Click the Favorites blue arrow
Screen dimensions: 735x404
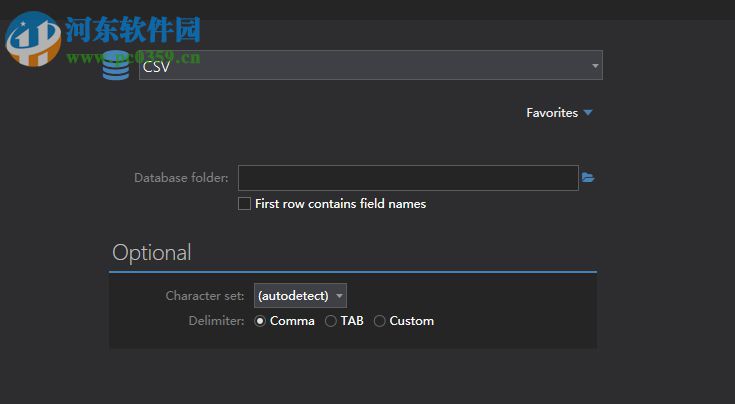point(588,112)
